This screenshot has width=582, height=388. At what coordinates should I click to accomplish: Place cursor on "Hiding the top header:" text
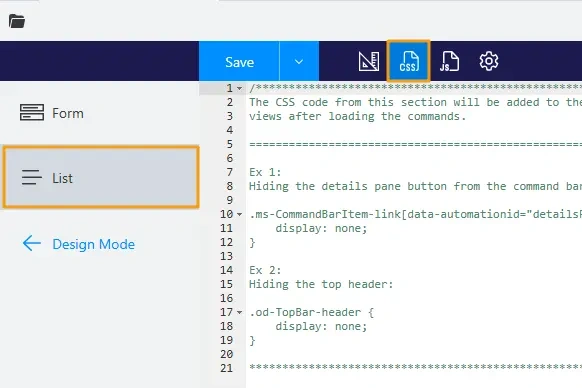click(321, 284)
